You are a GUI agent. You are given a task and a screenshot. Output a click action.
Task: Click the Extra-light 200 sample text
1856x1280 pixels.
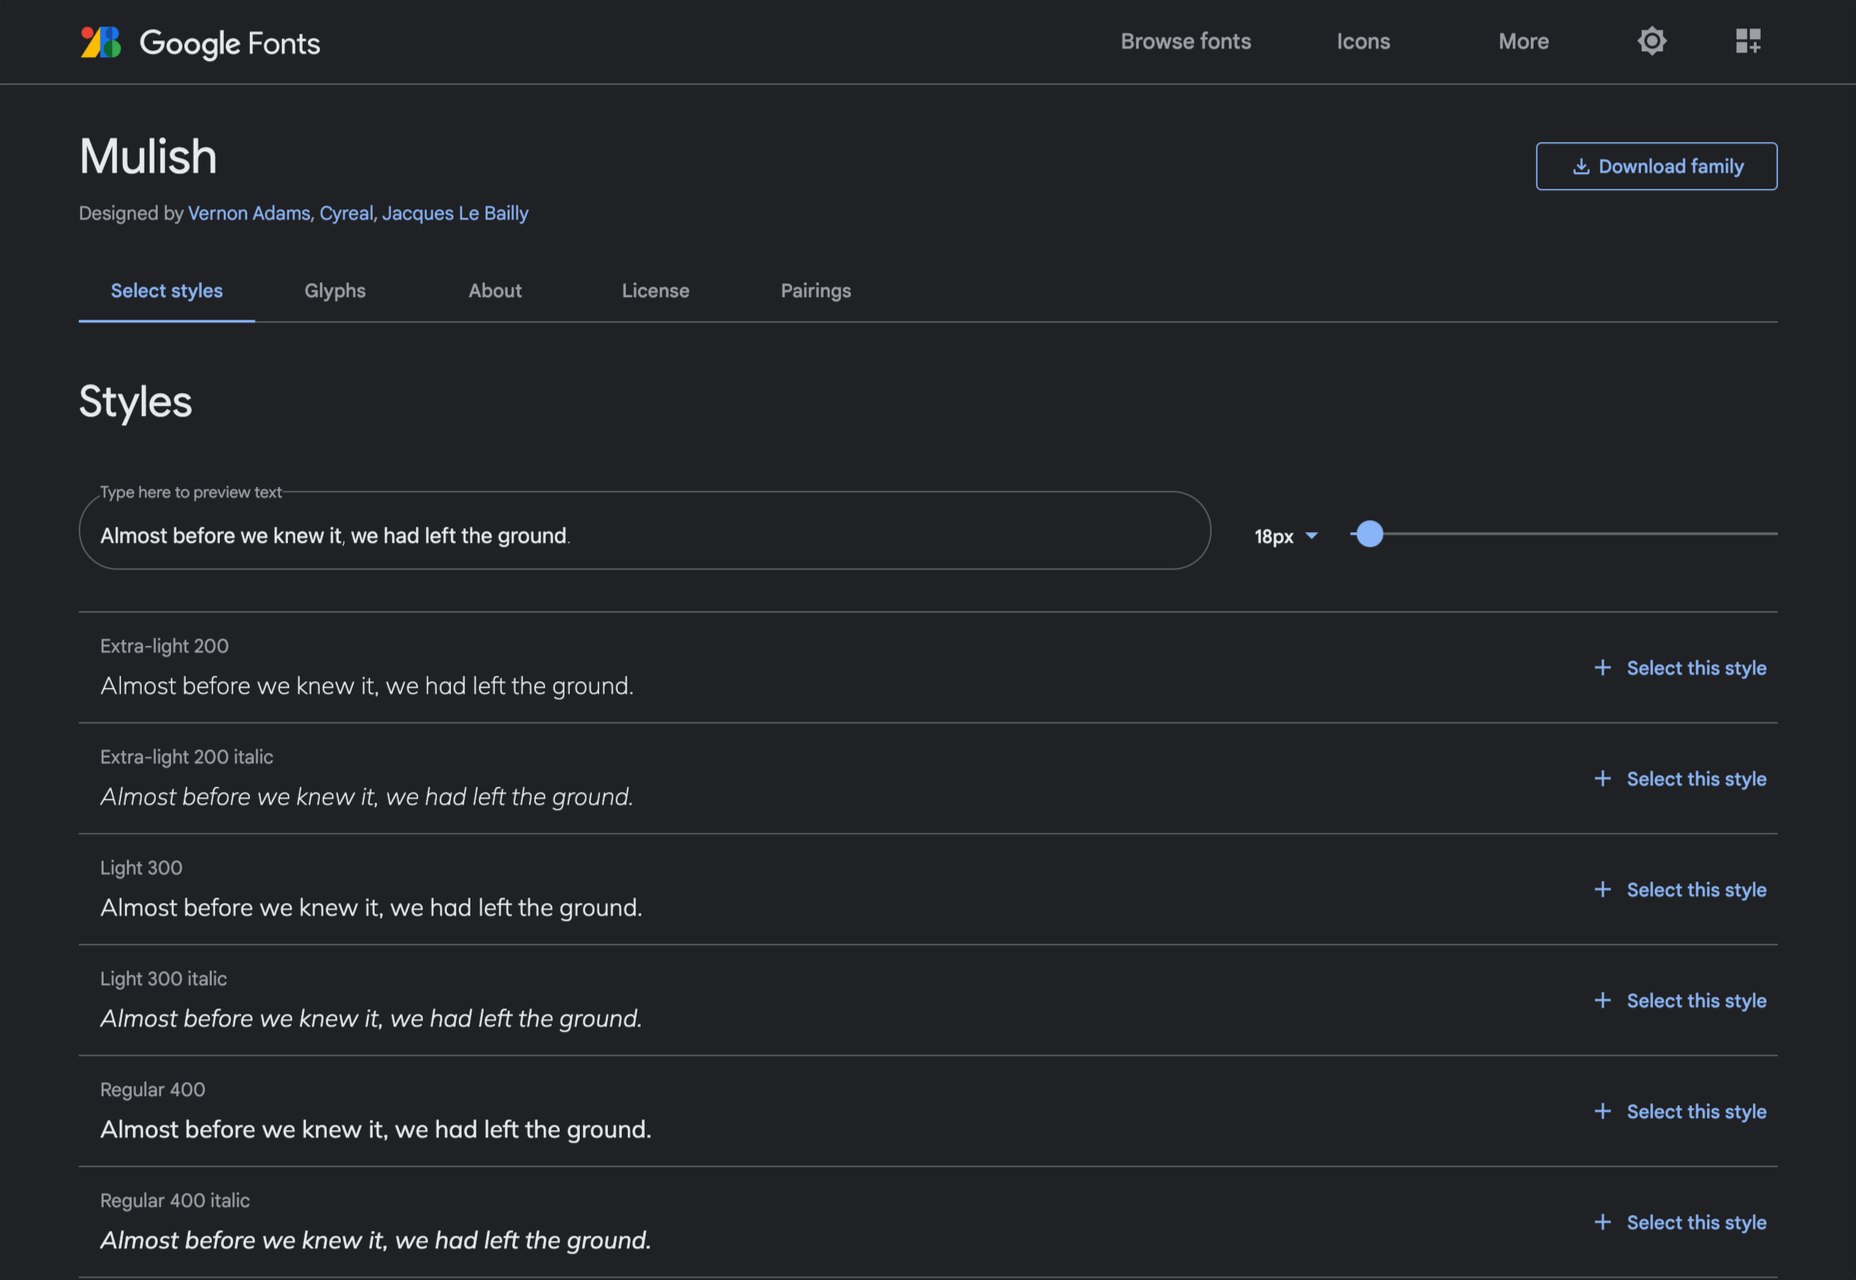tap(367, 686)
